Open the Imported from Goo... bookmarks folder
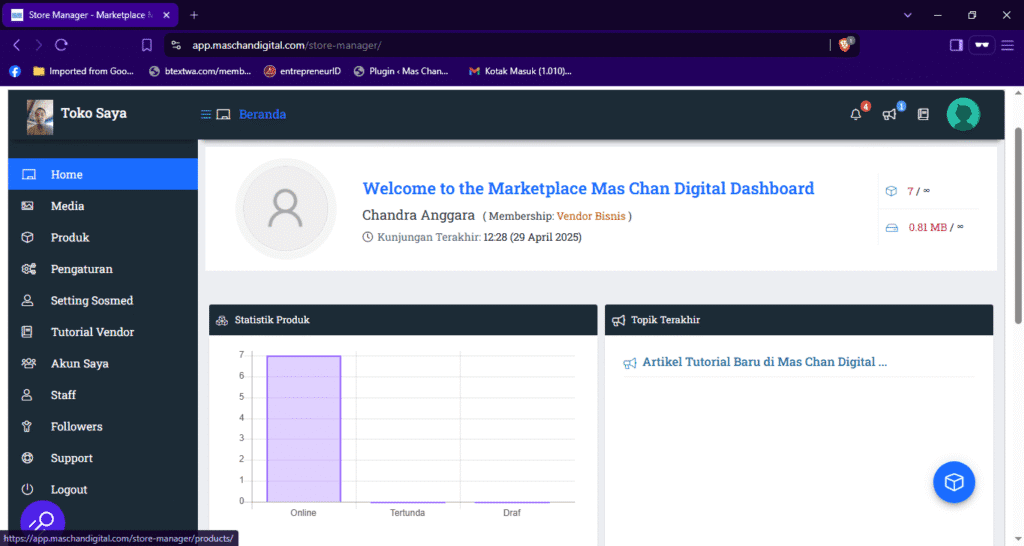Screen dimensions: 1024x546 (83, 71)
